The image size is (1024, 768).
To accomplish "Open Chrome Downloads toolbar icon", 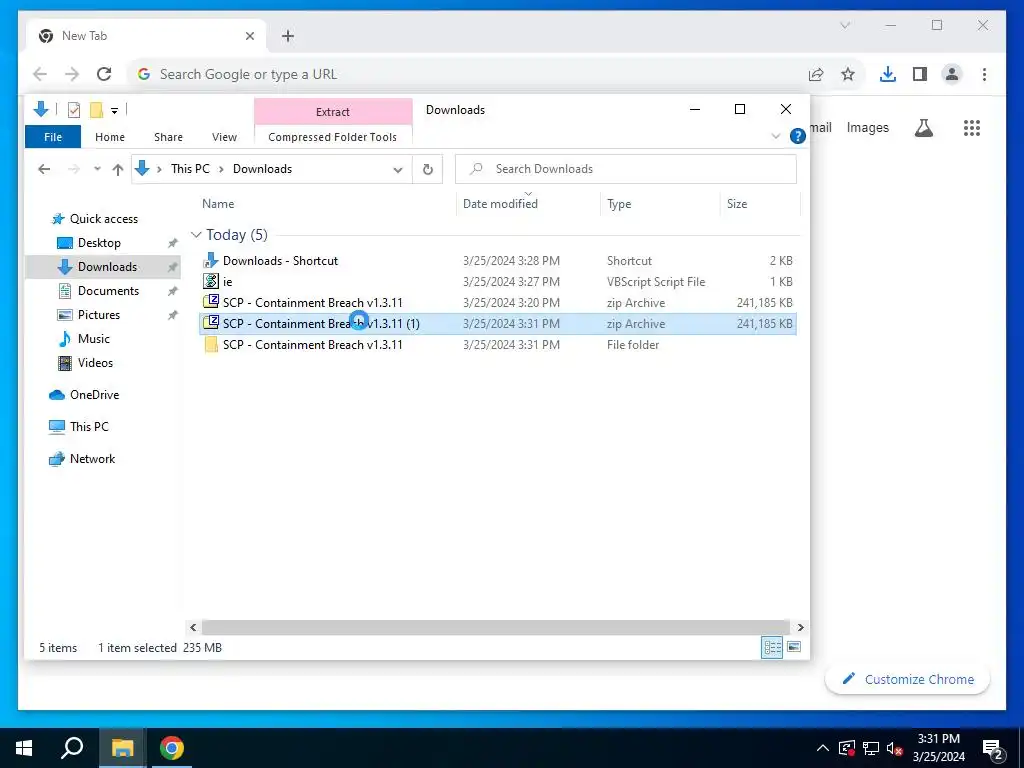I will pos(888,74).
